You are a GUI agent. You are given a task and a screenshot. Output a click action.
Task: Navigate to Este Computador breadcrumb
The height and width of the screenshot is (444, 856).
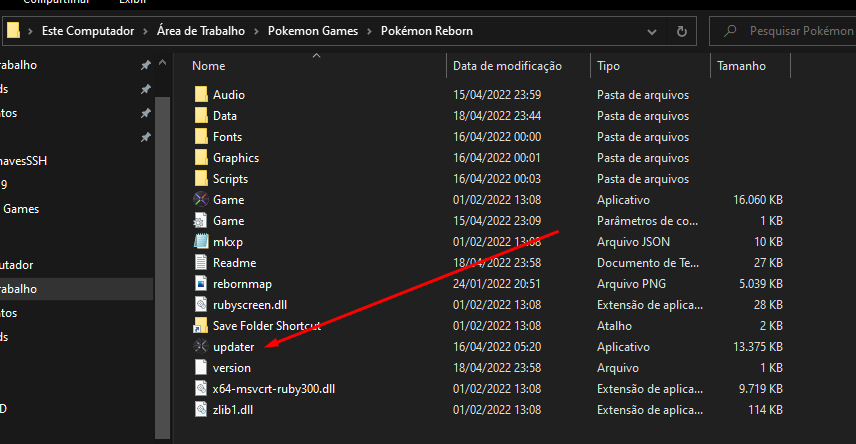click(x=88, y=31)
